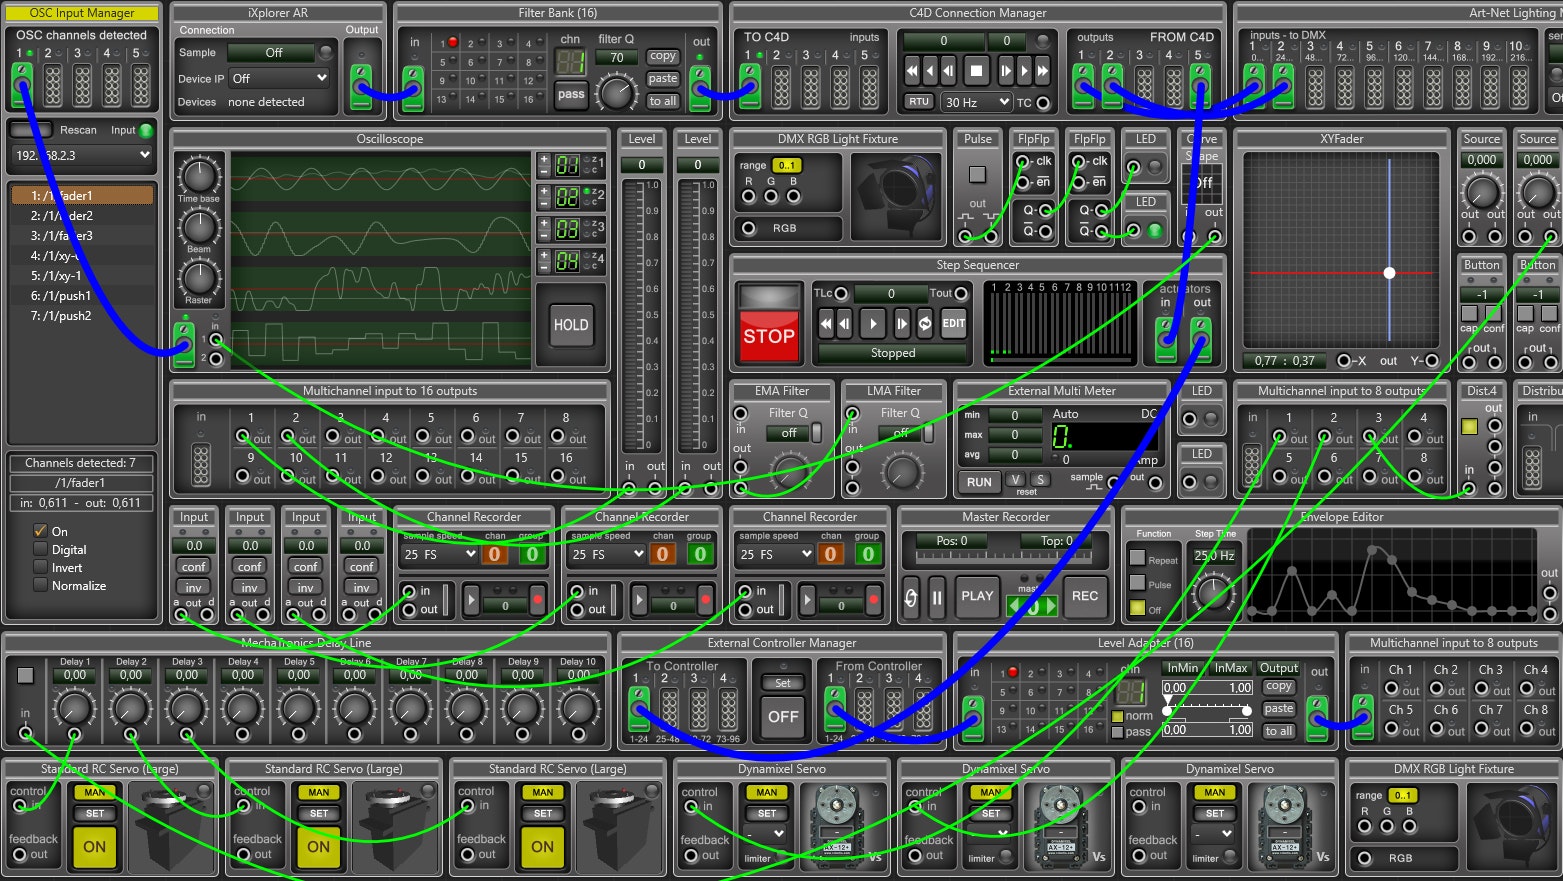
Task: Select the 1: /1/fader1 OSC channel
Action: (x=82, y=196)
